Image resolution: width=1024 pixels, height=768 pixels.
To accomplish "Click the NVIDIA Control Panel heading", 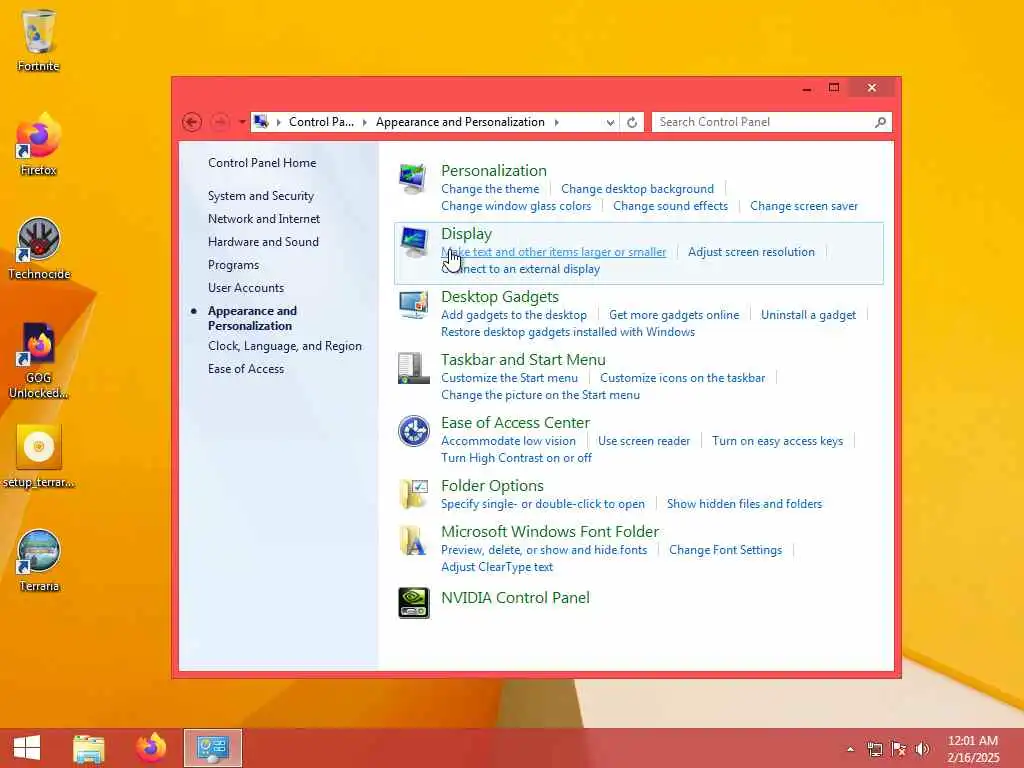I will (x=515, y=598).
